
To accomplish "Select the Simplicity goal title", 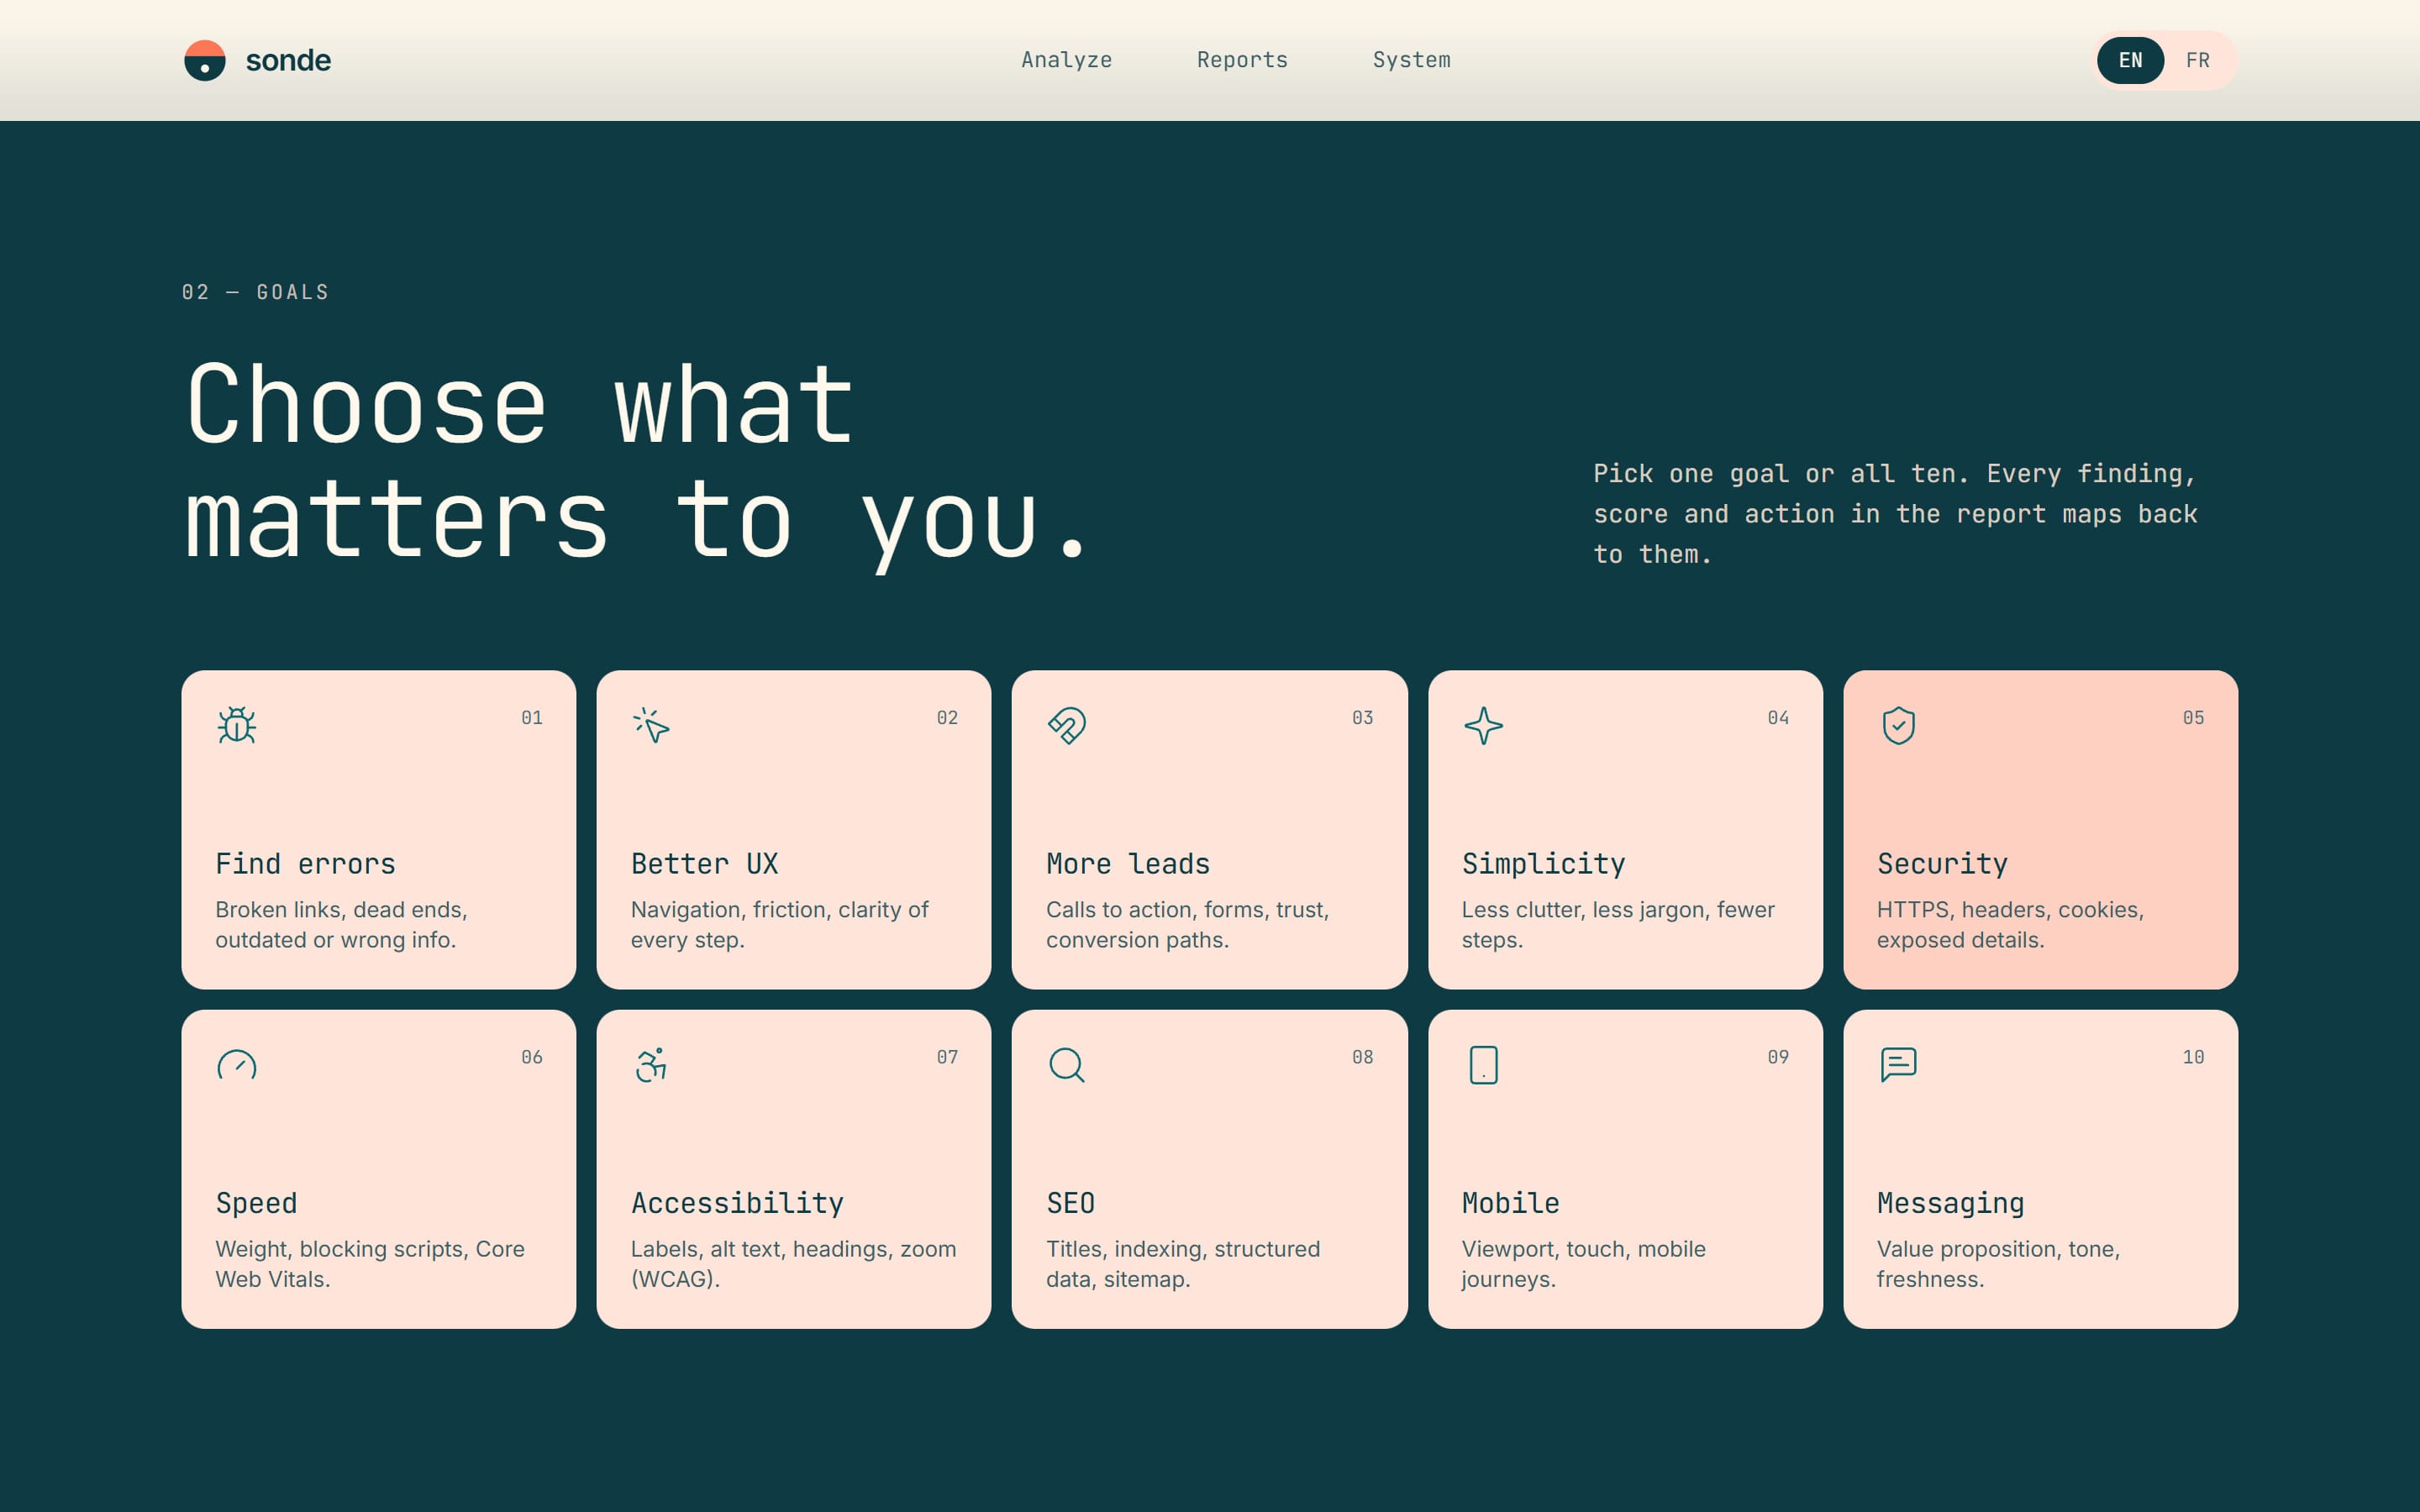I will click(1543, 863).
